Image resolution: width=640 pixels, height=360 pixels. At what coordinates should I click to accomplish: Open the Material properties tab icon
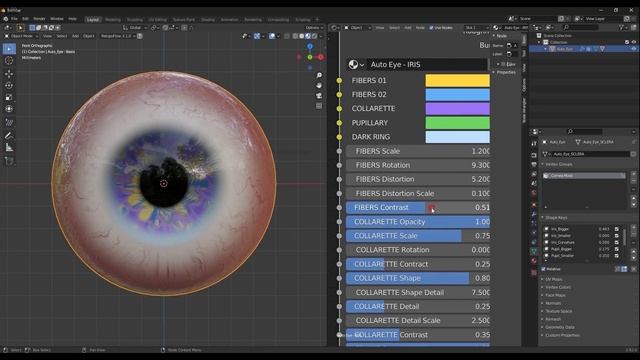tap(534, 261)
